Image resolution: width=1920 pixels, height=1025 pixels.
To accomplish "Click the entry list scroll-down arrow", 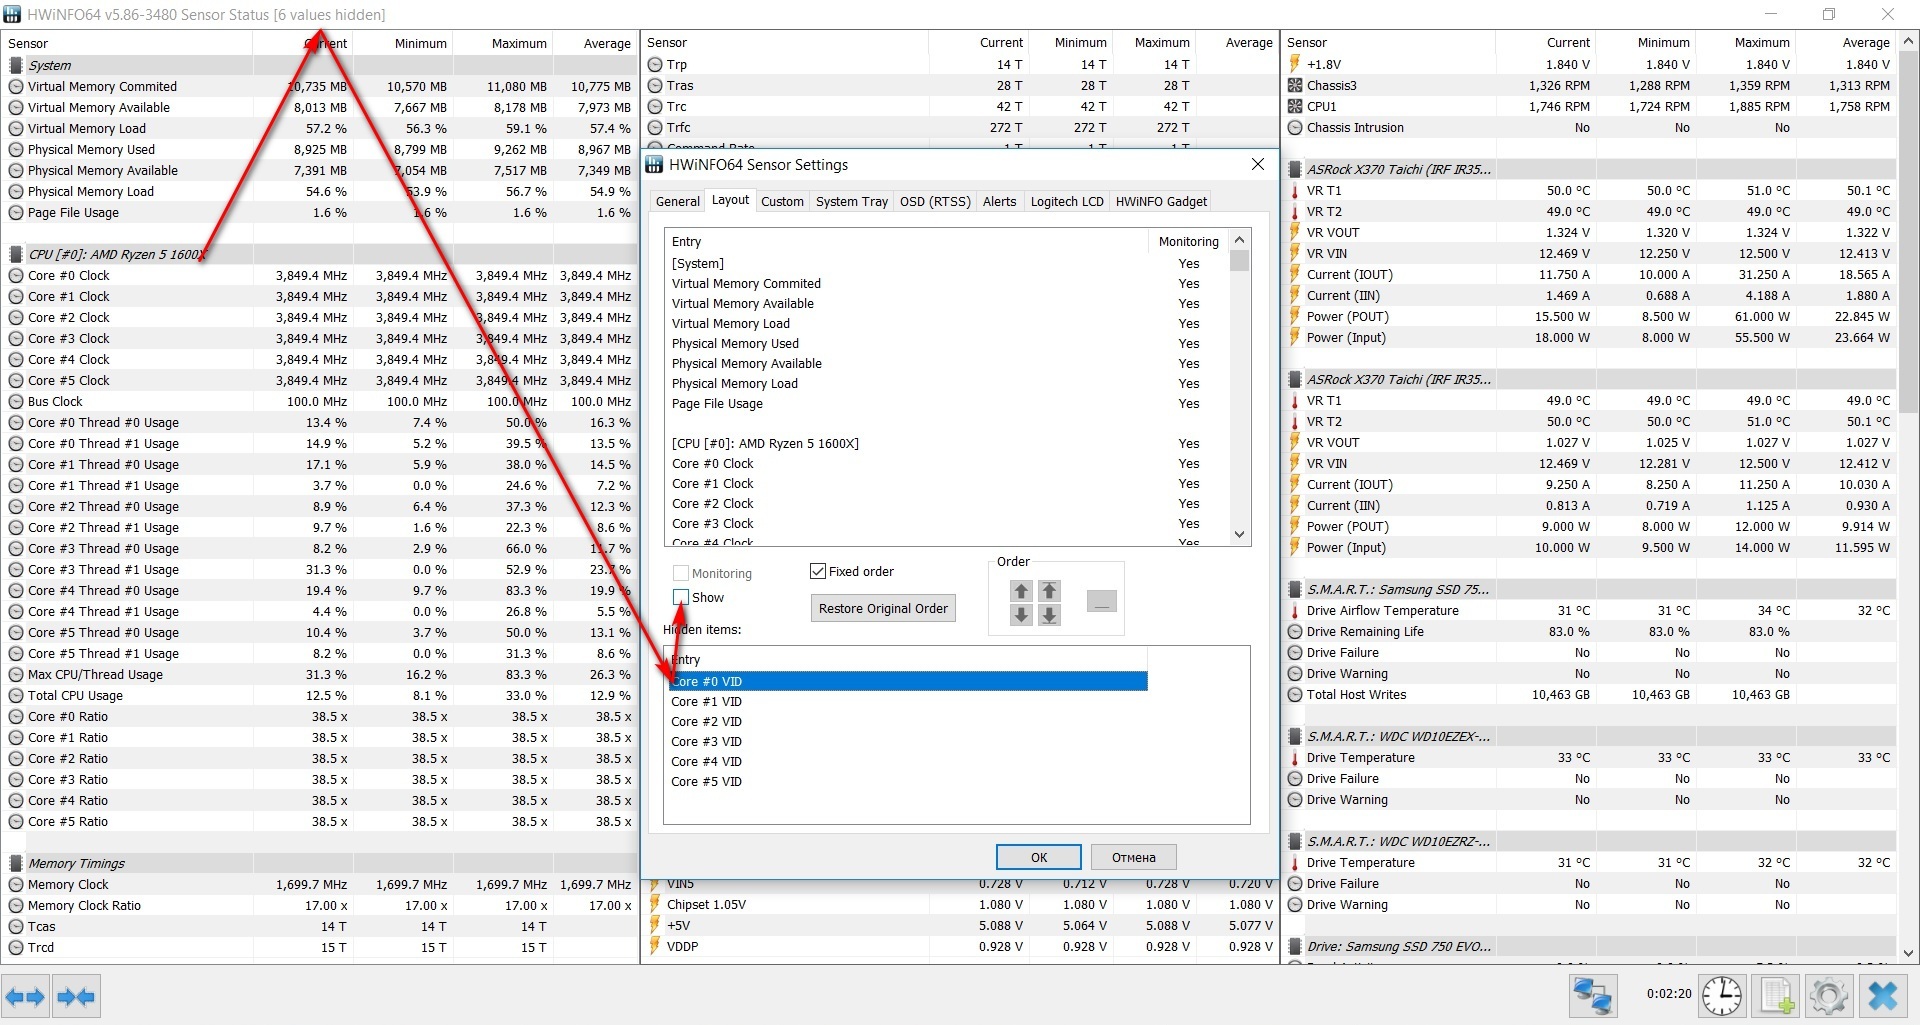I will point(1240,535).
